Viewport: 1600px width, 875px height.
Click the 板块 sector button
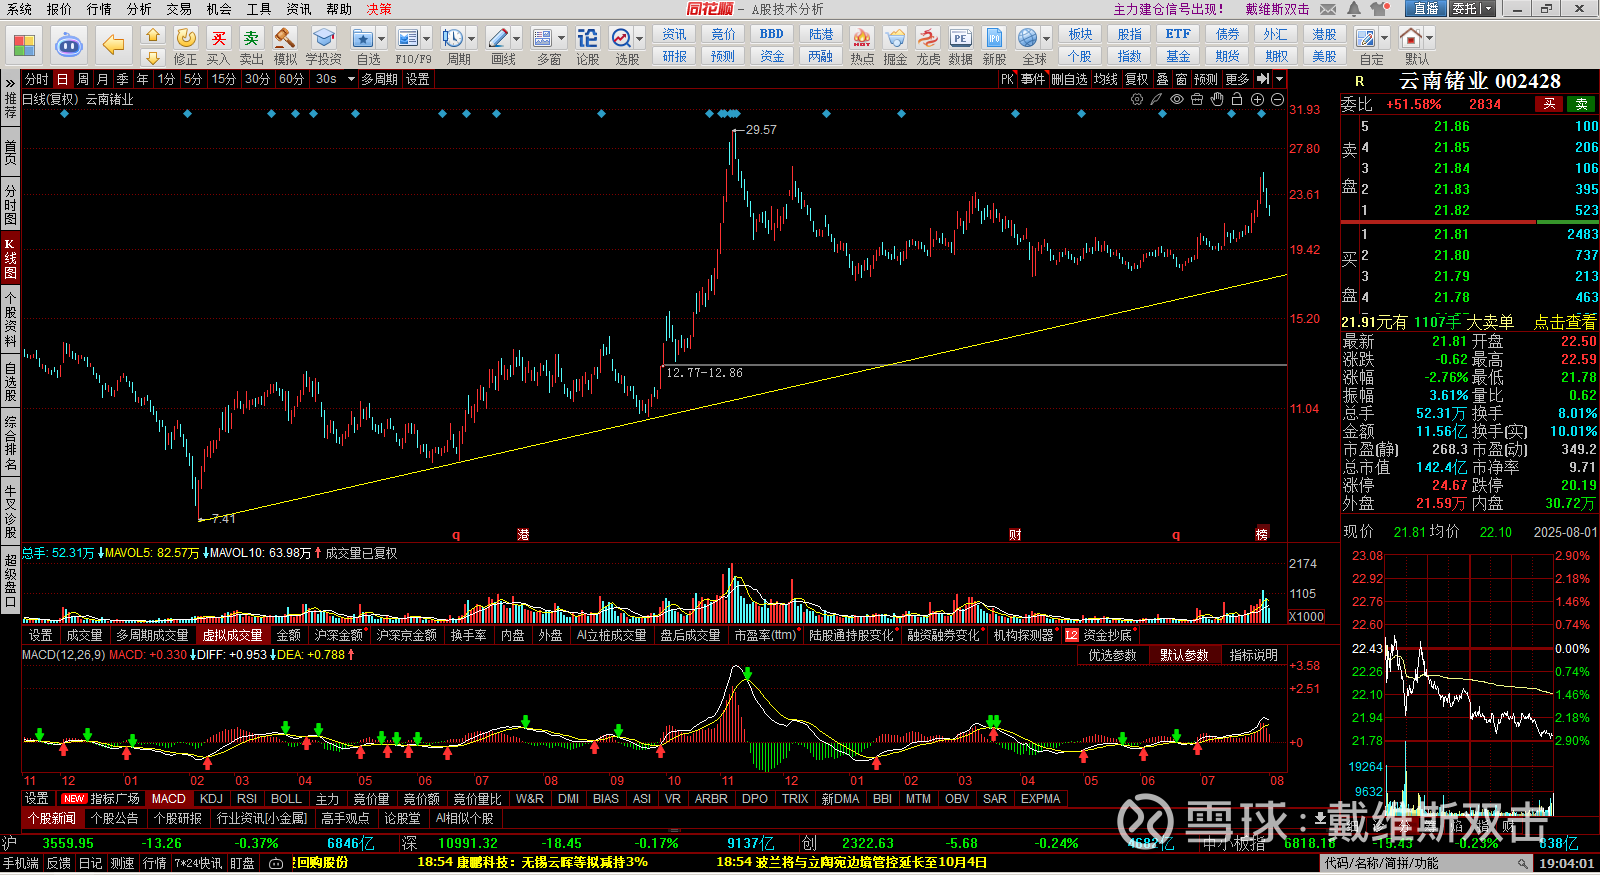1080,34
